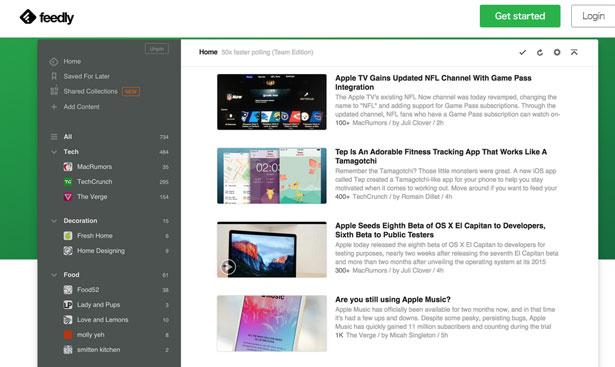This screenshot has width=615, height=367.
Task: Click the Fresh Home feed icon
Action: click(68, 236)
